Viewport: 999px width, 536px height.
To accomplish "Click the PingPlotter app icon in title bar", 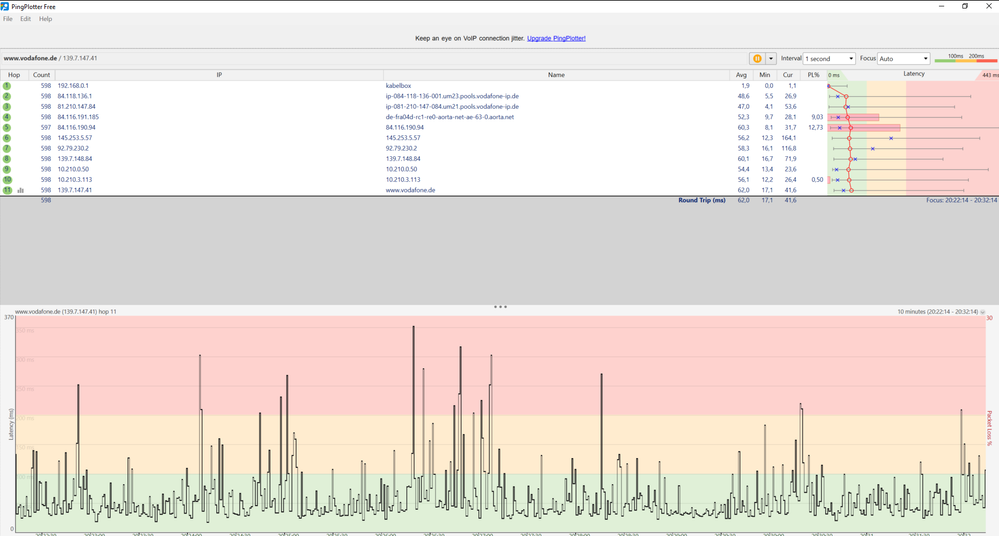I will (5, 6).
